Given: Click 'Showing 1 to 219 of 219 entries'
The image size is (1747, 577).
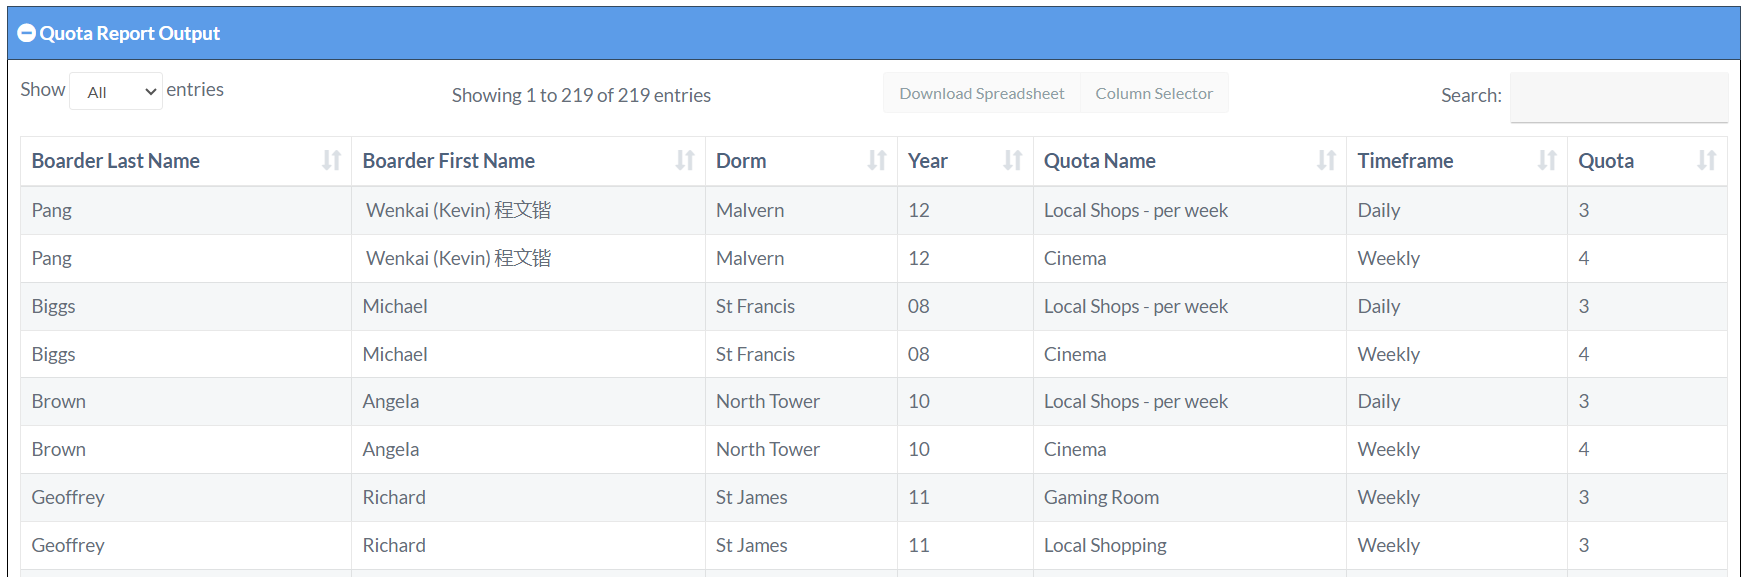Looking at the screenshot, I should (x=581, y=95).
